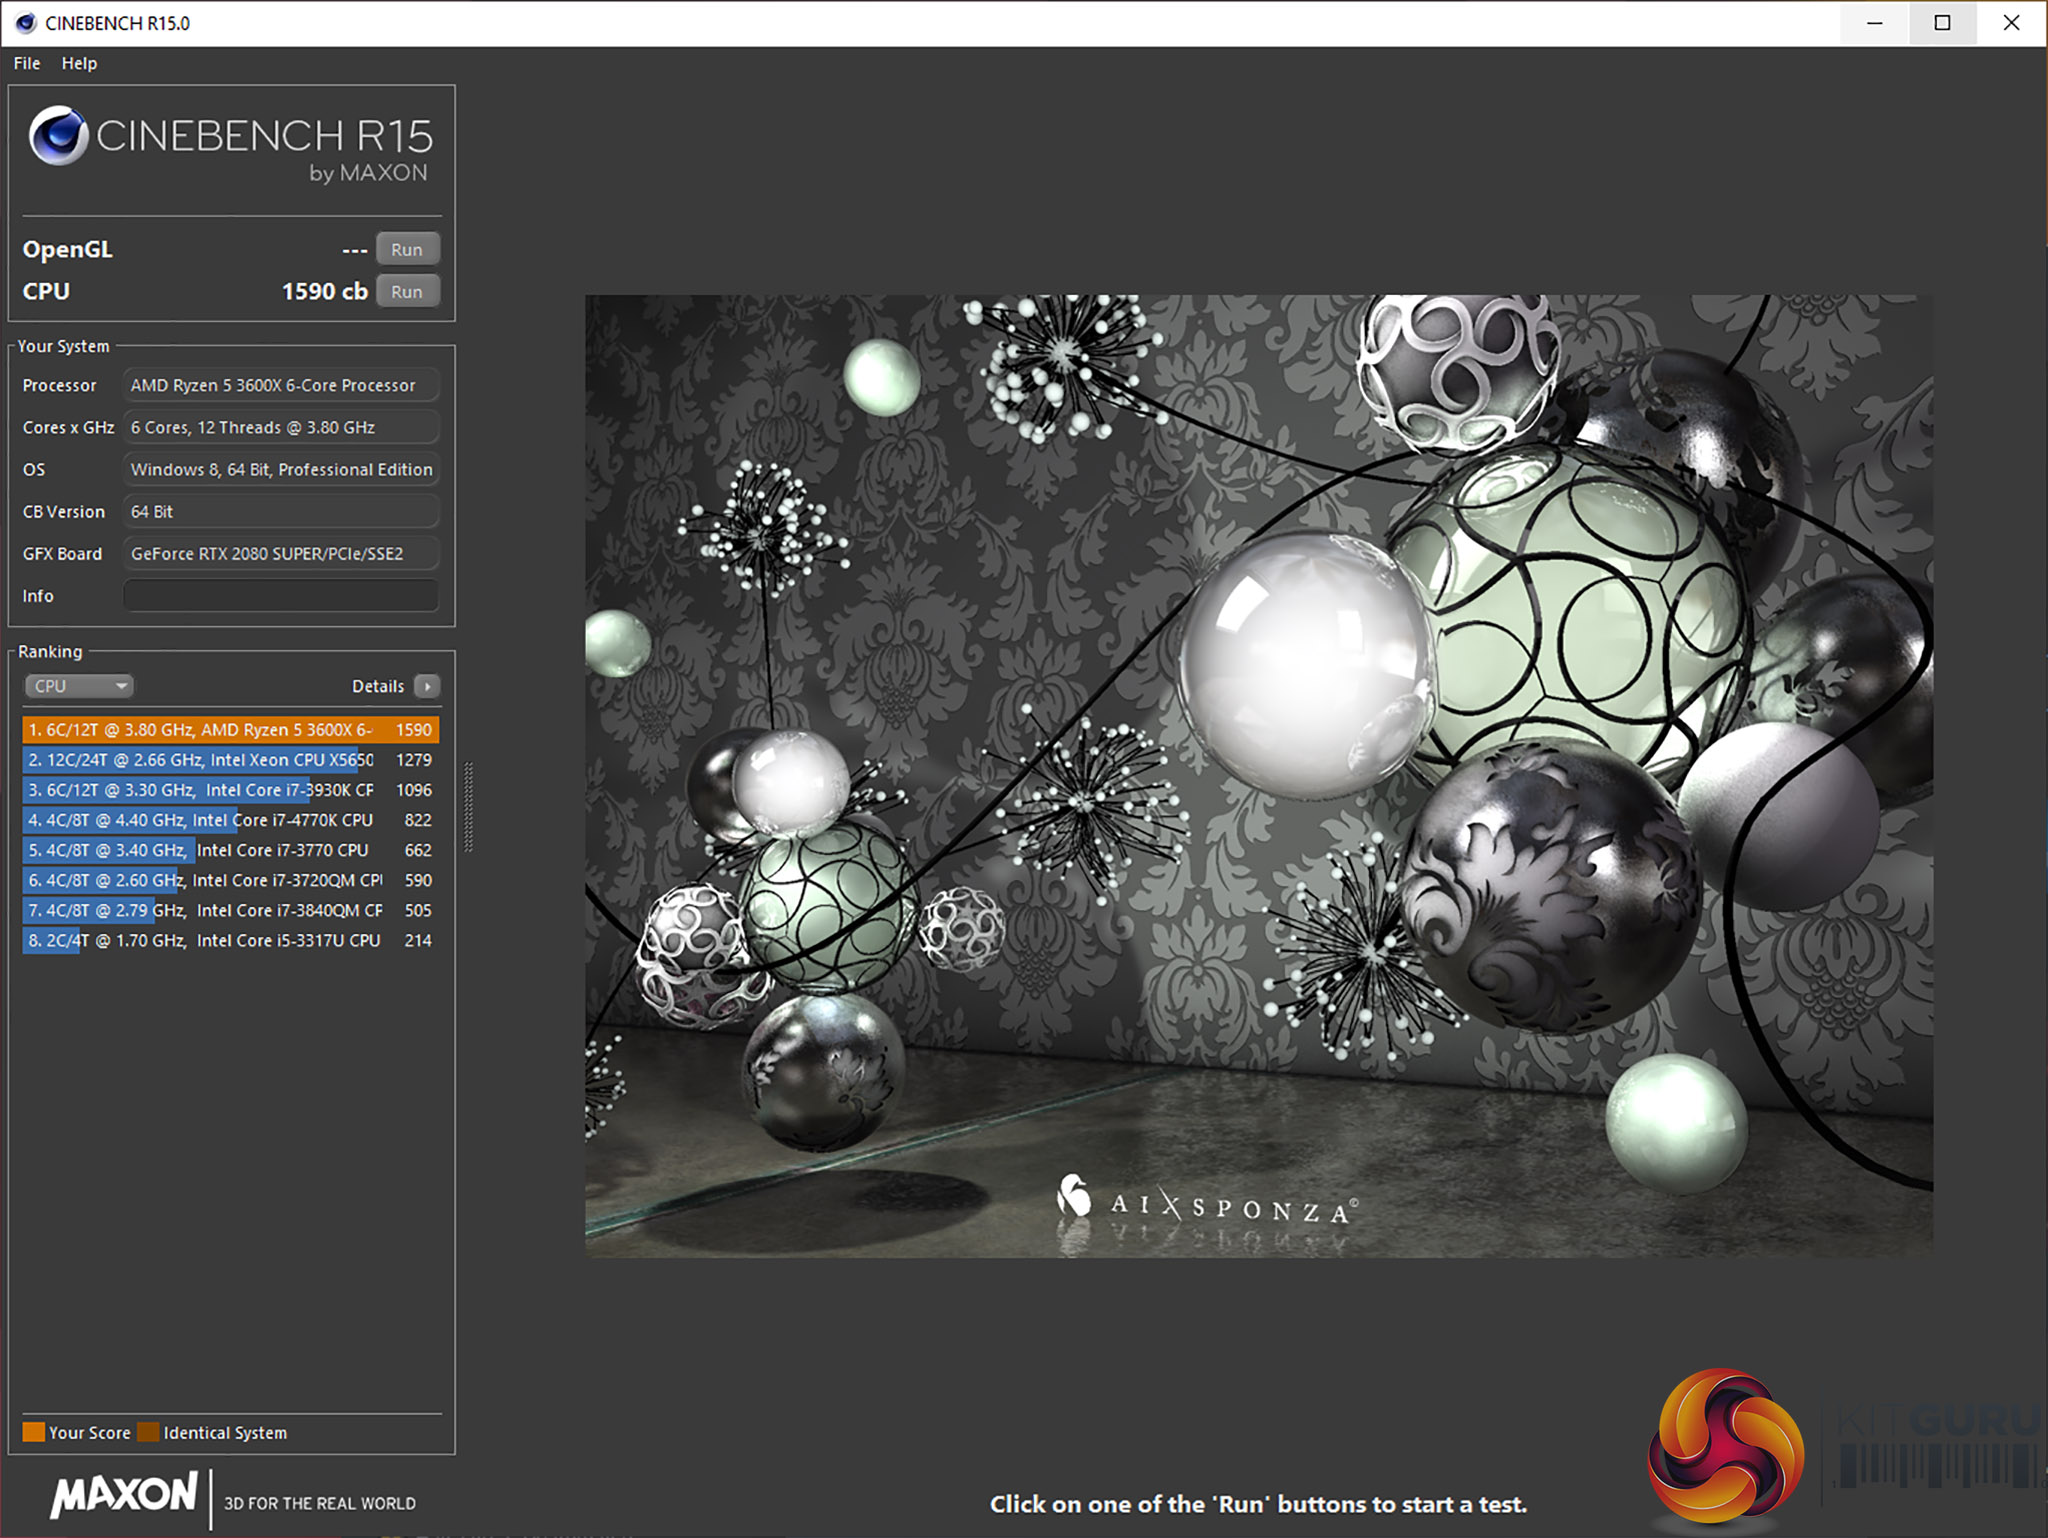Select the Core i5-3317U ranking entry

tap(230, 940)
